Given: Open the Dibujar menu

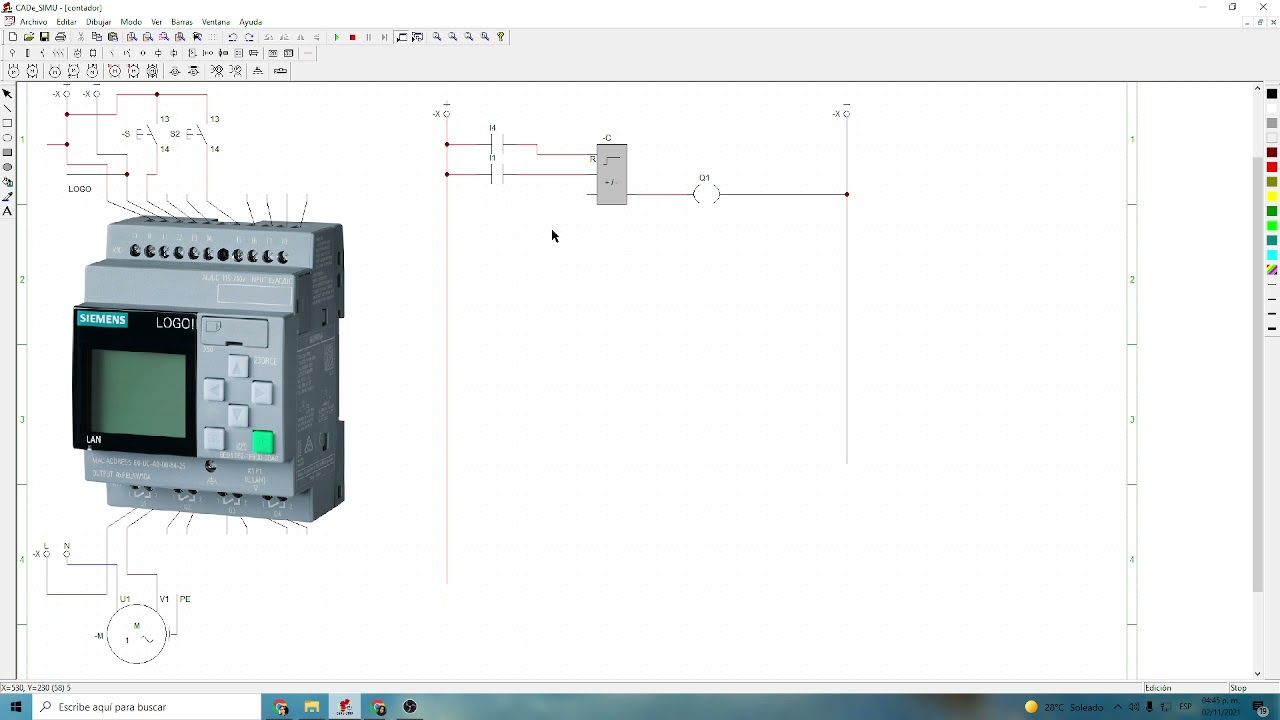Looking at the screenshot, I should (x=99, y=22).
